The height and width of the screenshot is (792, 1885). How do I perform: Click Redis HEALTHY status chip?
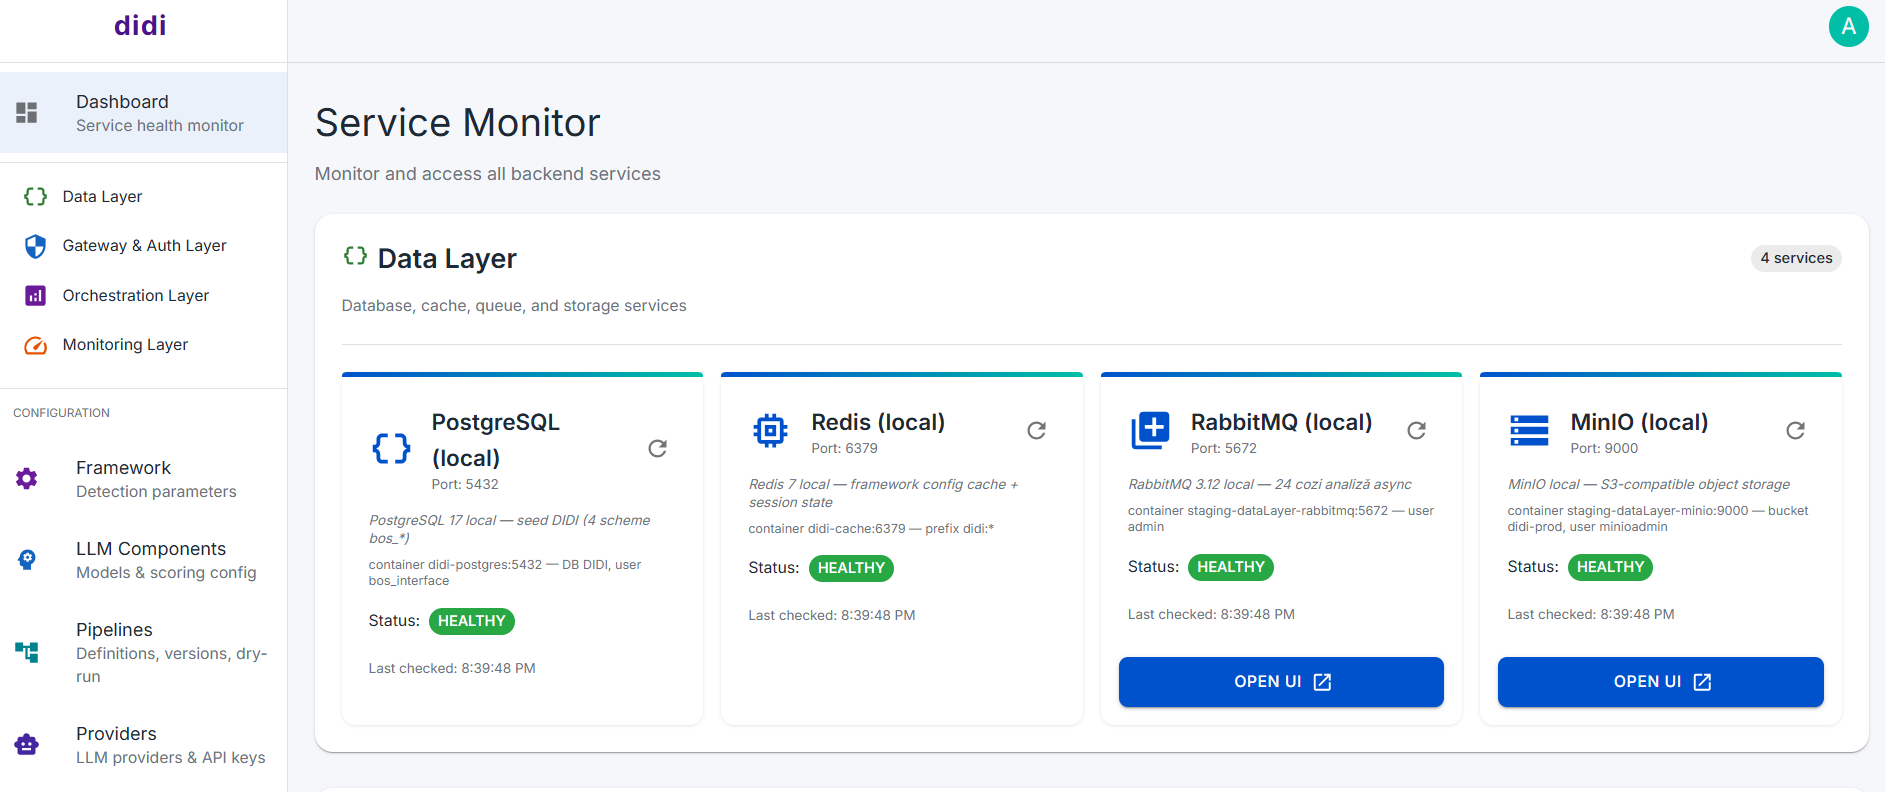pyautogui.click(x=851, y=568)
